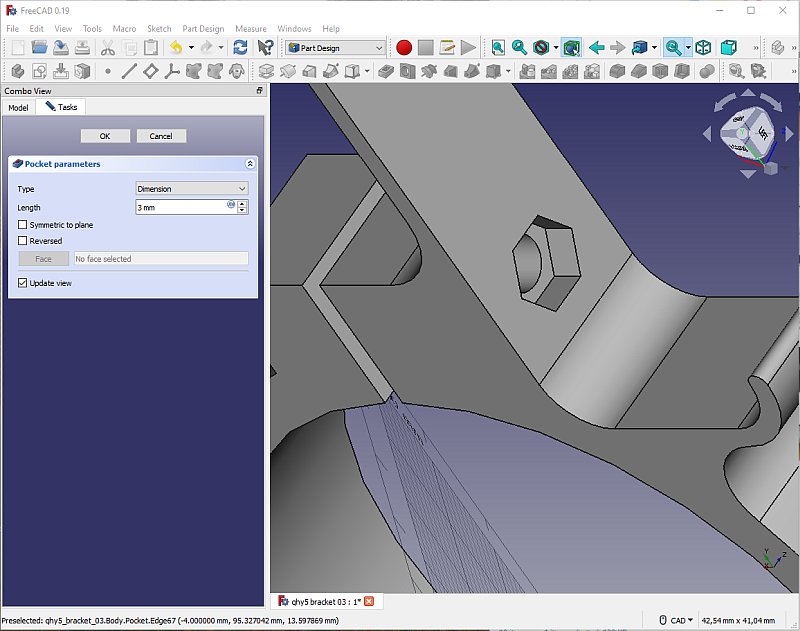Click the Datum point icon
Screen dimensions: 800x631
tap(108, 71)
